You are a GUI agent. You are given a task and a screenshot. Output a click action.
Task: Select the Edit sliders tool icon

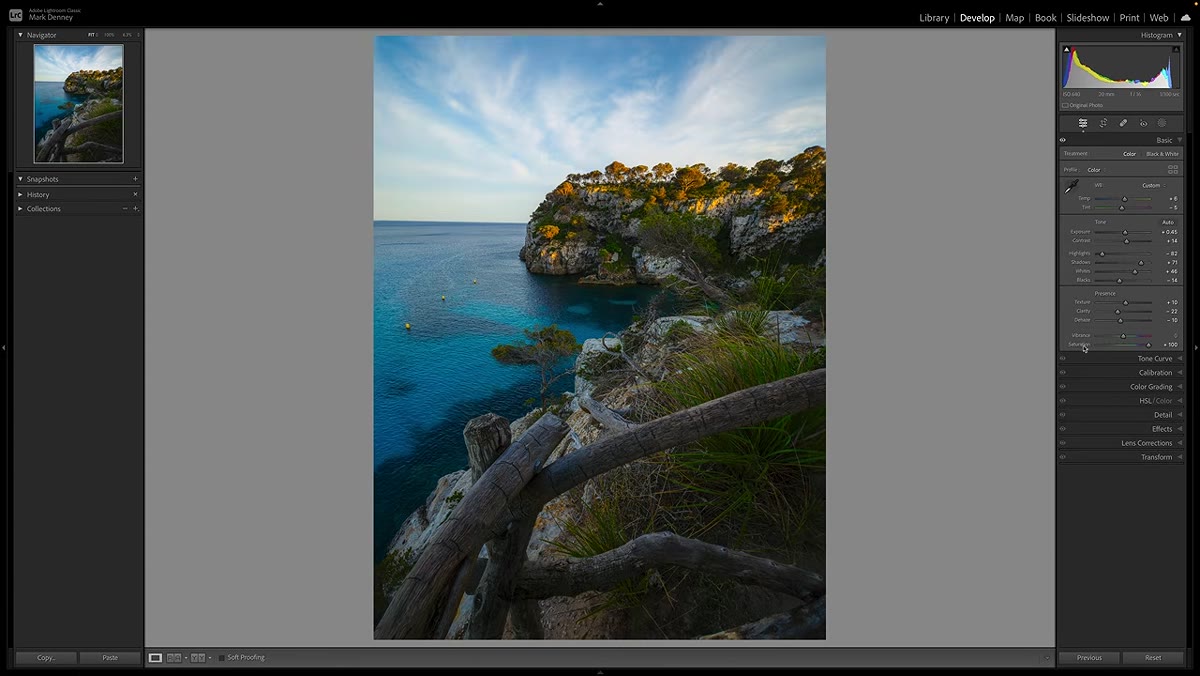pyautogui.click(x=1083, y=123)
